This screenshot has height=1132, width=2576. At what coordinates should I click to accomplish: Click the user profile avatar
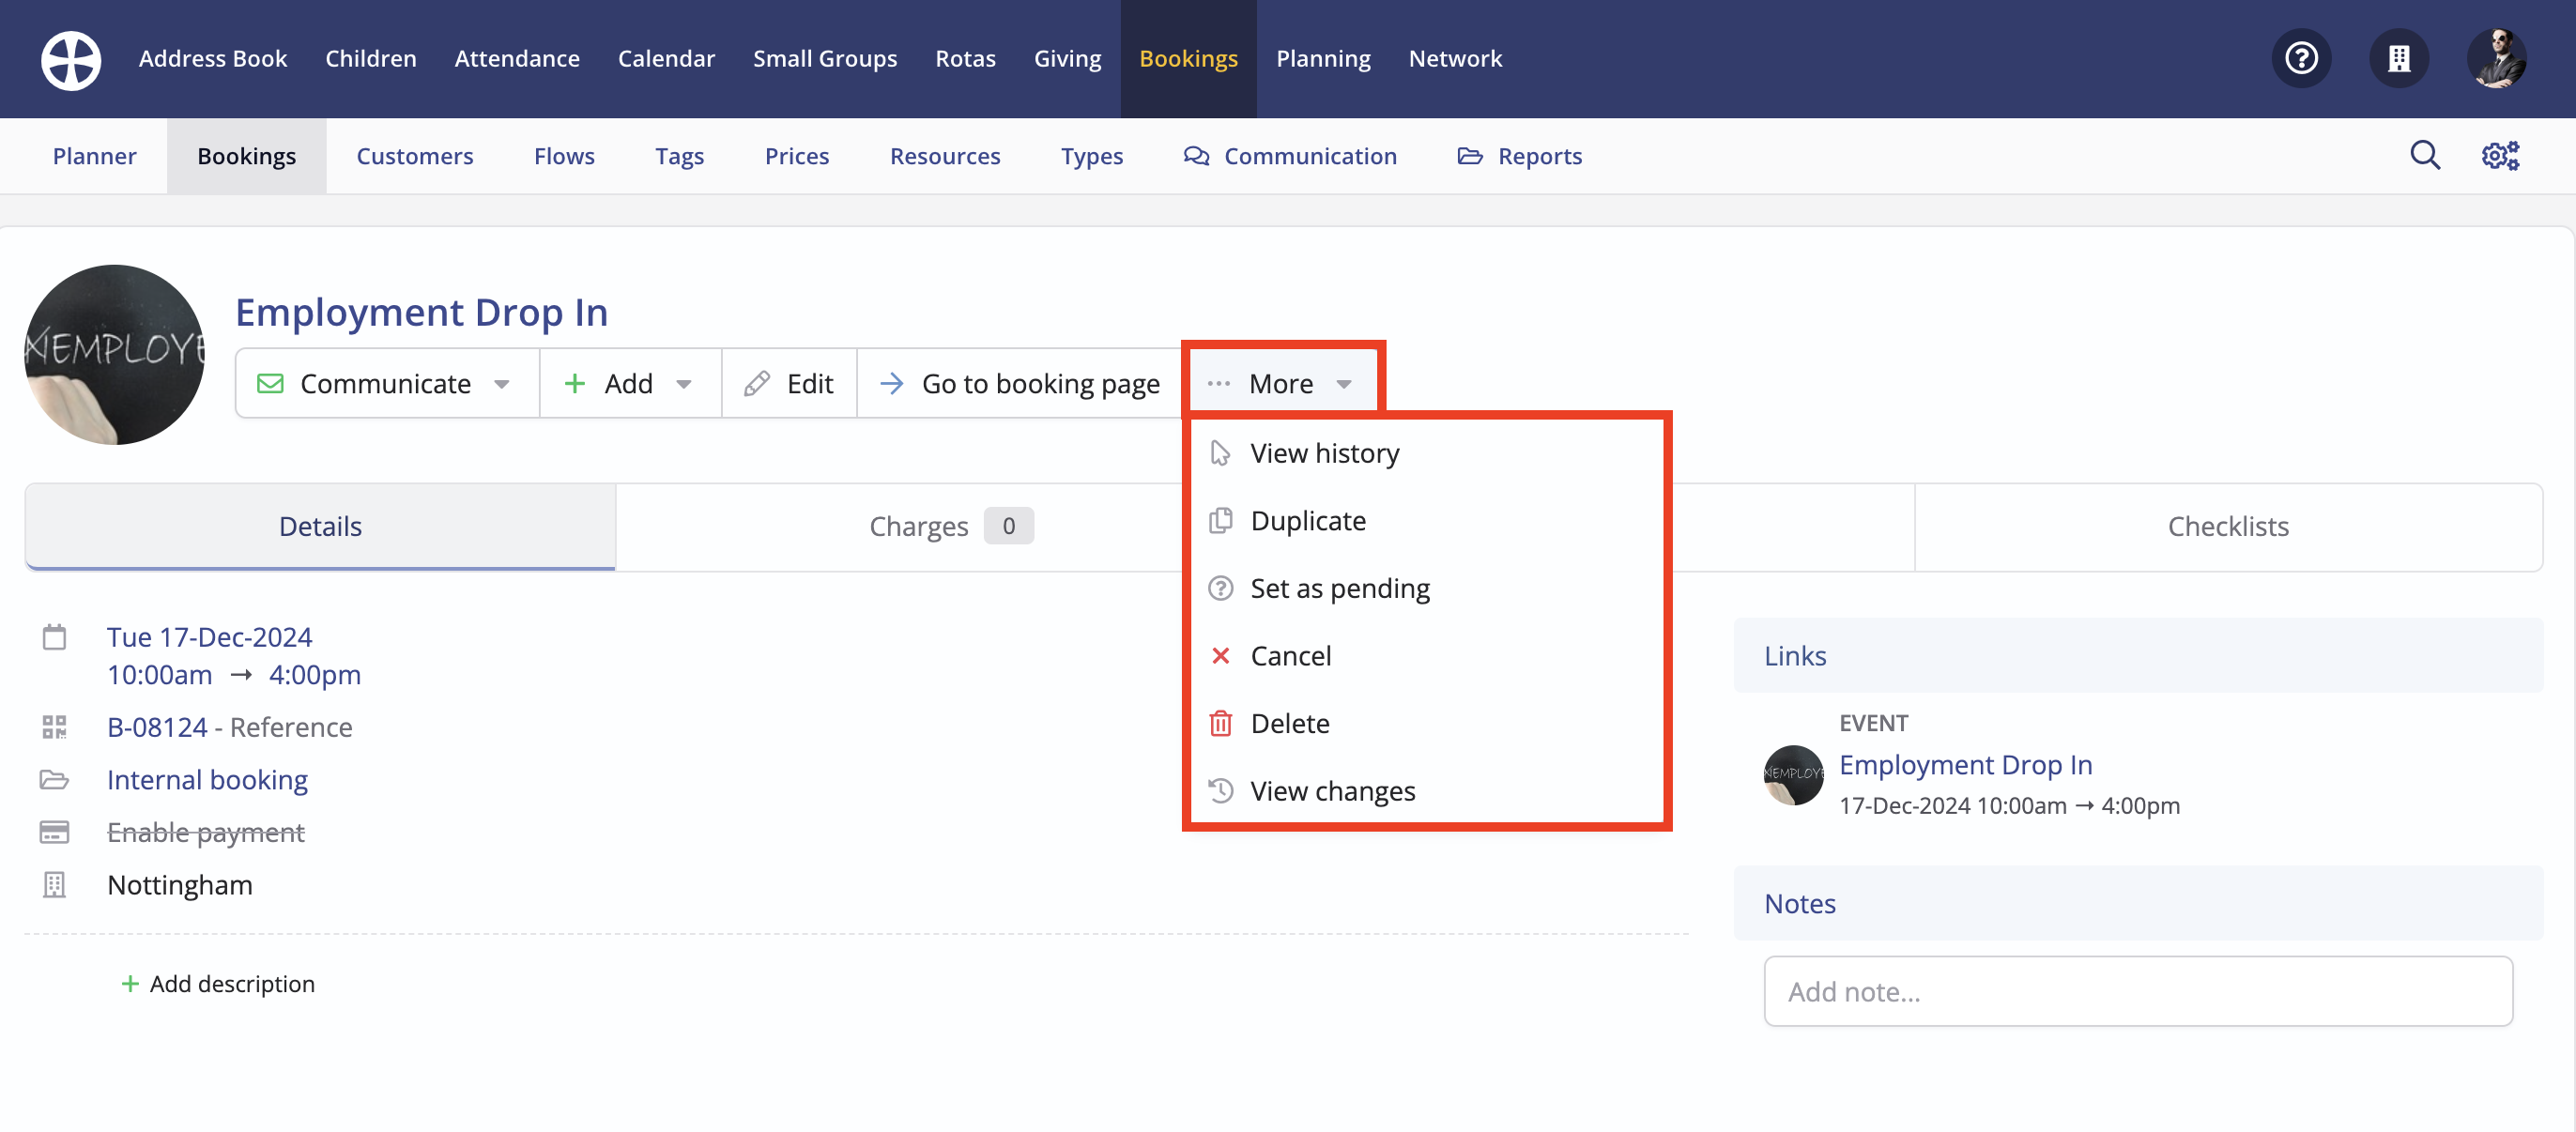pyautogui.click(x=2496, y=59)
